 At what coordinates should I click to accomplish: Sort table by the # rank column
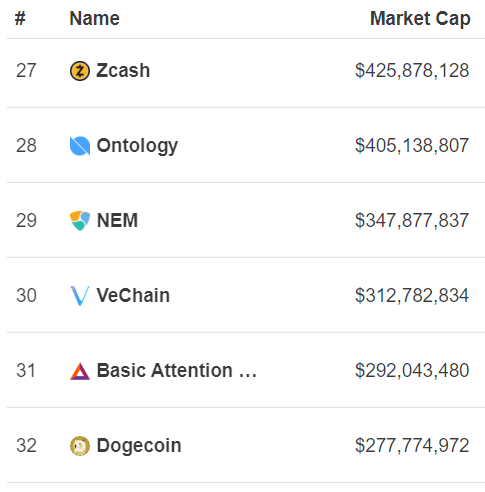[20, 18]
